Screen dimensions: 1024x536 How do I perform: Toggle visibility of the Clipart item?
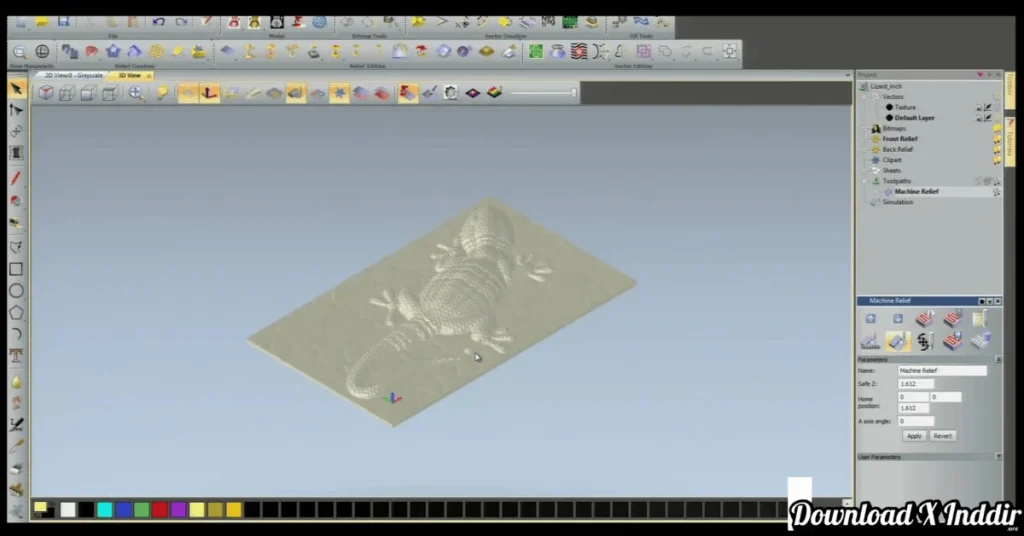coord(996,160)
